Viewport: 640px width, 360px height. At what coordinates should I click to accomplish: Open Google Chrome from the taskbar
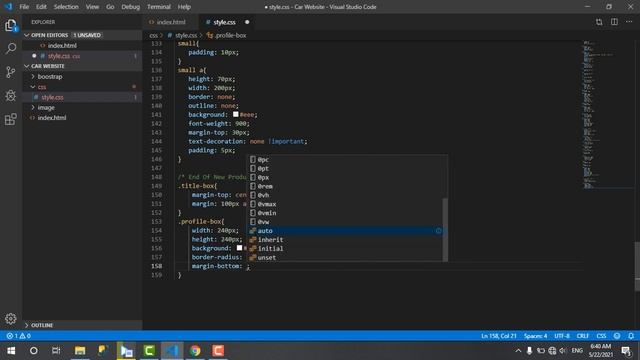[195, 351]
